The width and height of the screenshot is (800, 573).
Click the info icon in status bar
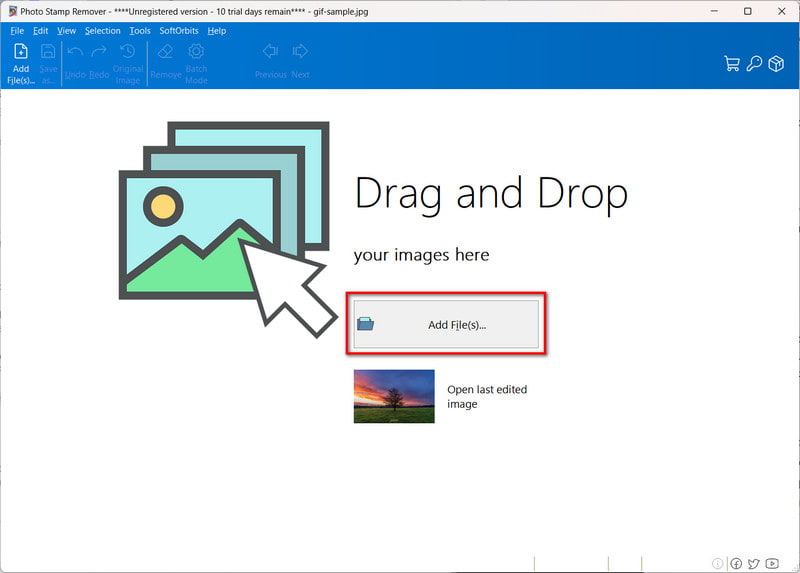717,563
